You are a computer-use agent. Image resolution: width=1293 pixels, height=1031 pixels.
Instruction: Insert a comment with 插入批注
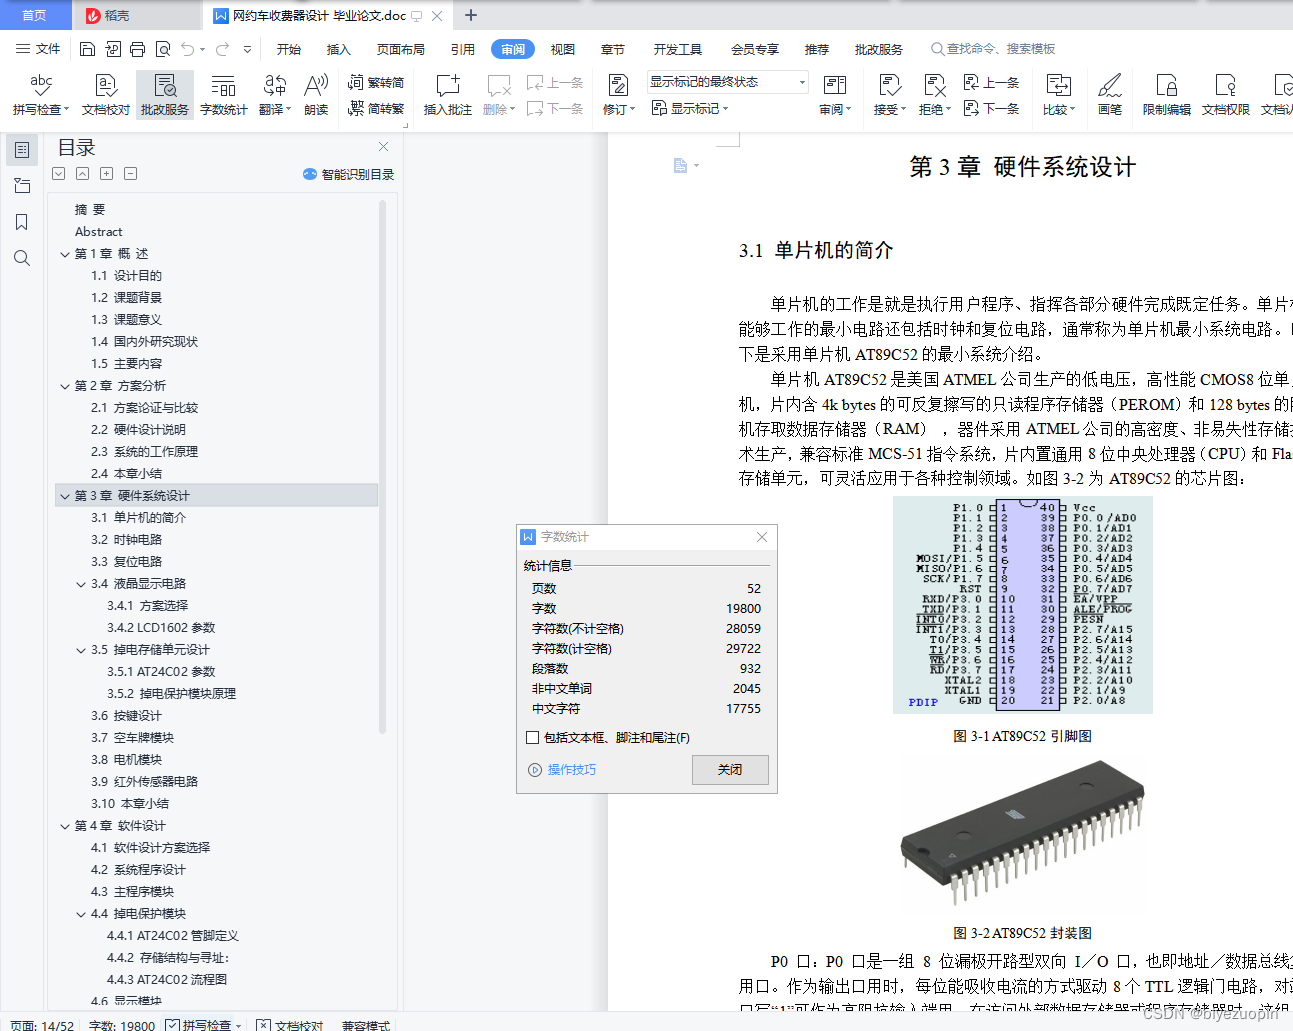coord(448,95)
